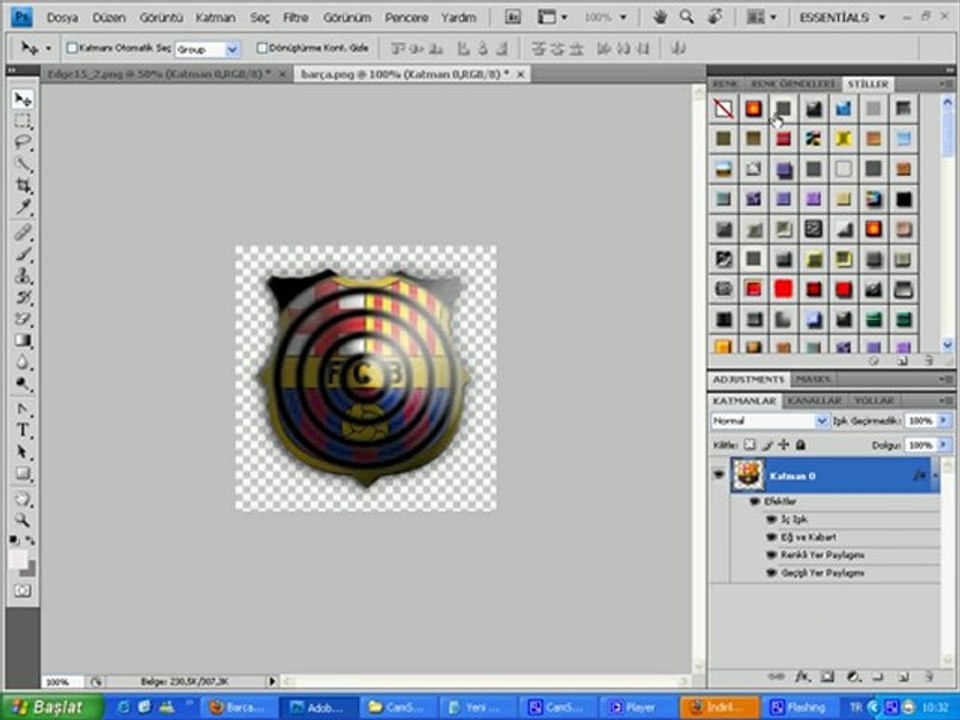
Task: Select the 3D Rotate tool
Action: (x=23, y=498)
